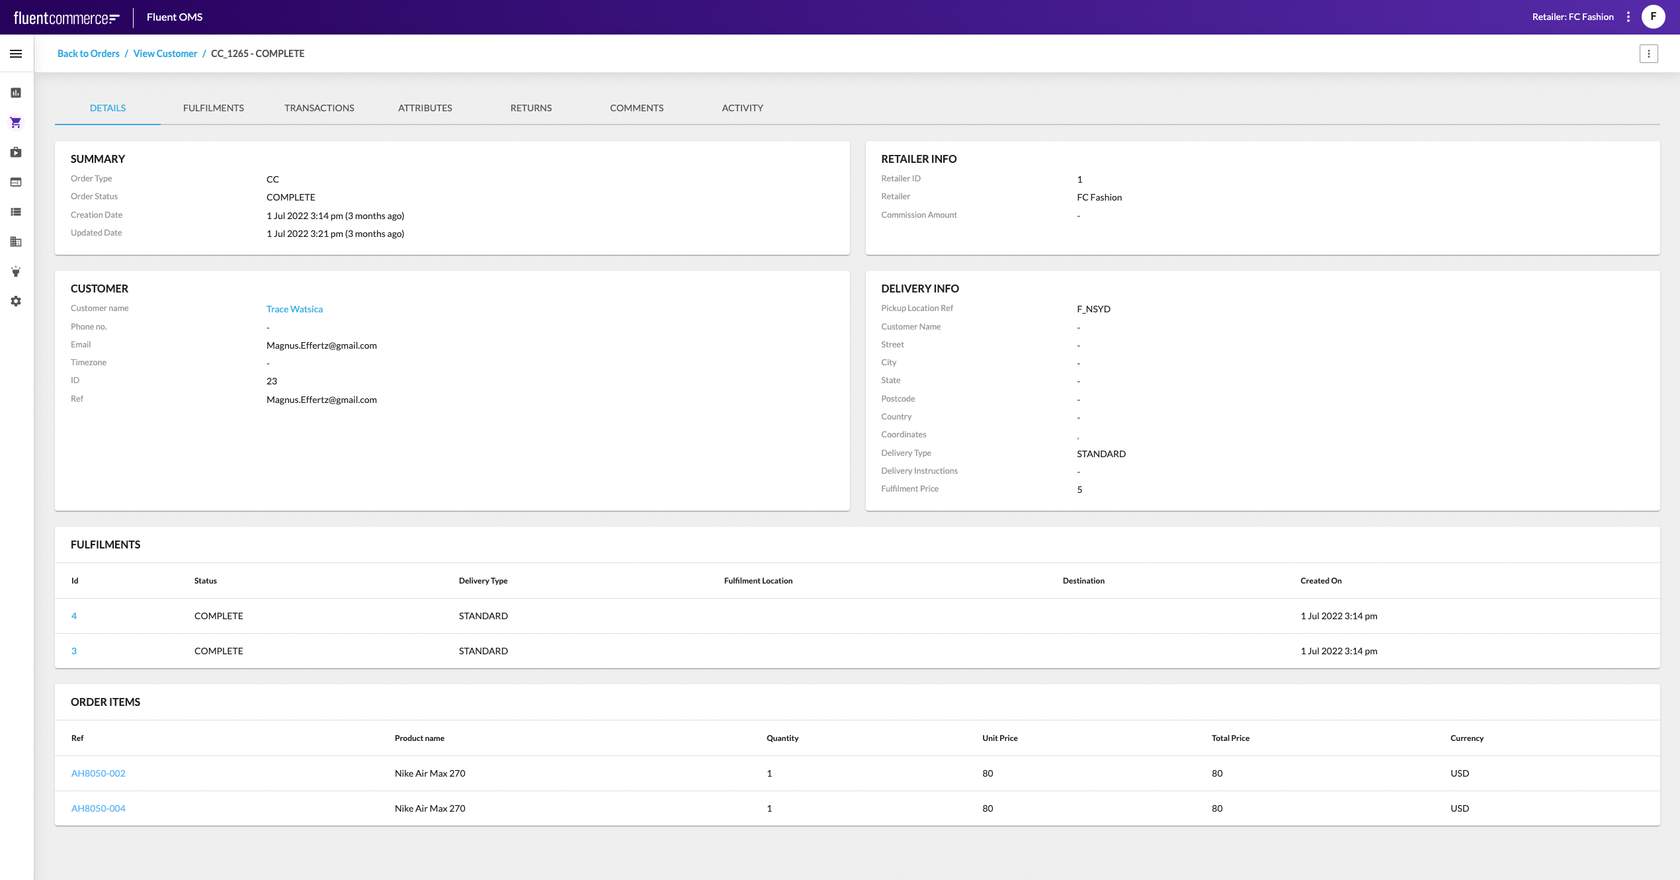
Task: Open the Returns tab
Action: tap(531, 108)
